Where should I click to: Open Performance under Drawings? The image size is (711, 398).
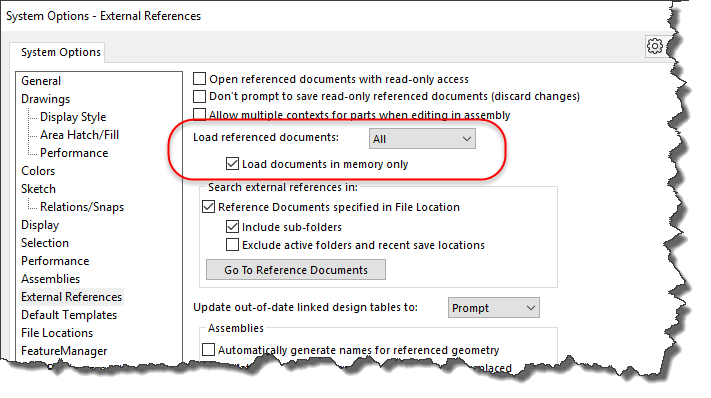point(74,153)
